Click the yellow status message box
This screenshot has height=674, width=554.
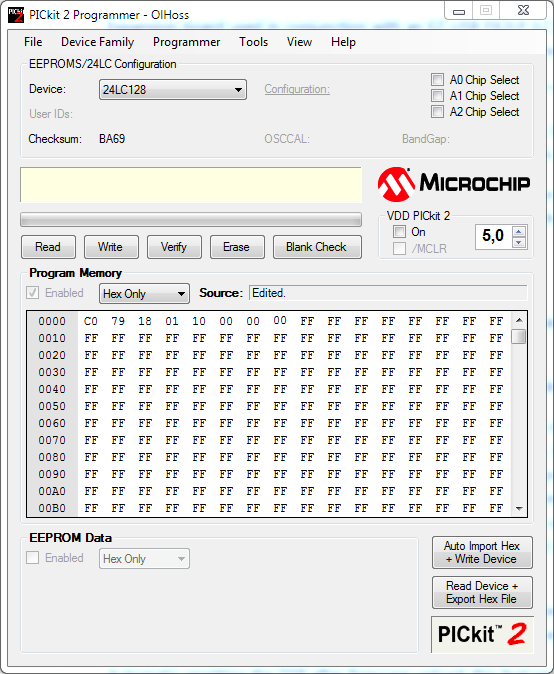[x=191, y=185]
